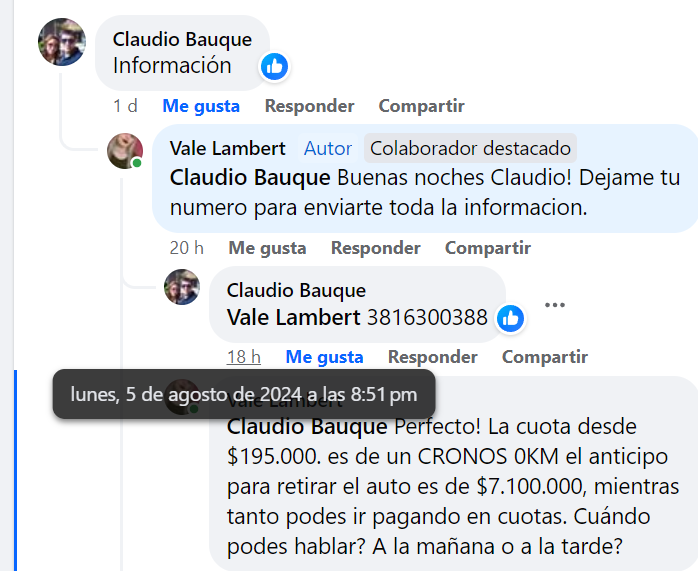Toggle Me gusta under Información comment
The width and height of the screenshot is (698, 571).
201,106
